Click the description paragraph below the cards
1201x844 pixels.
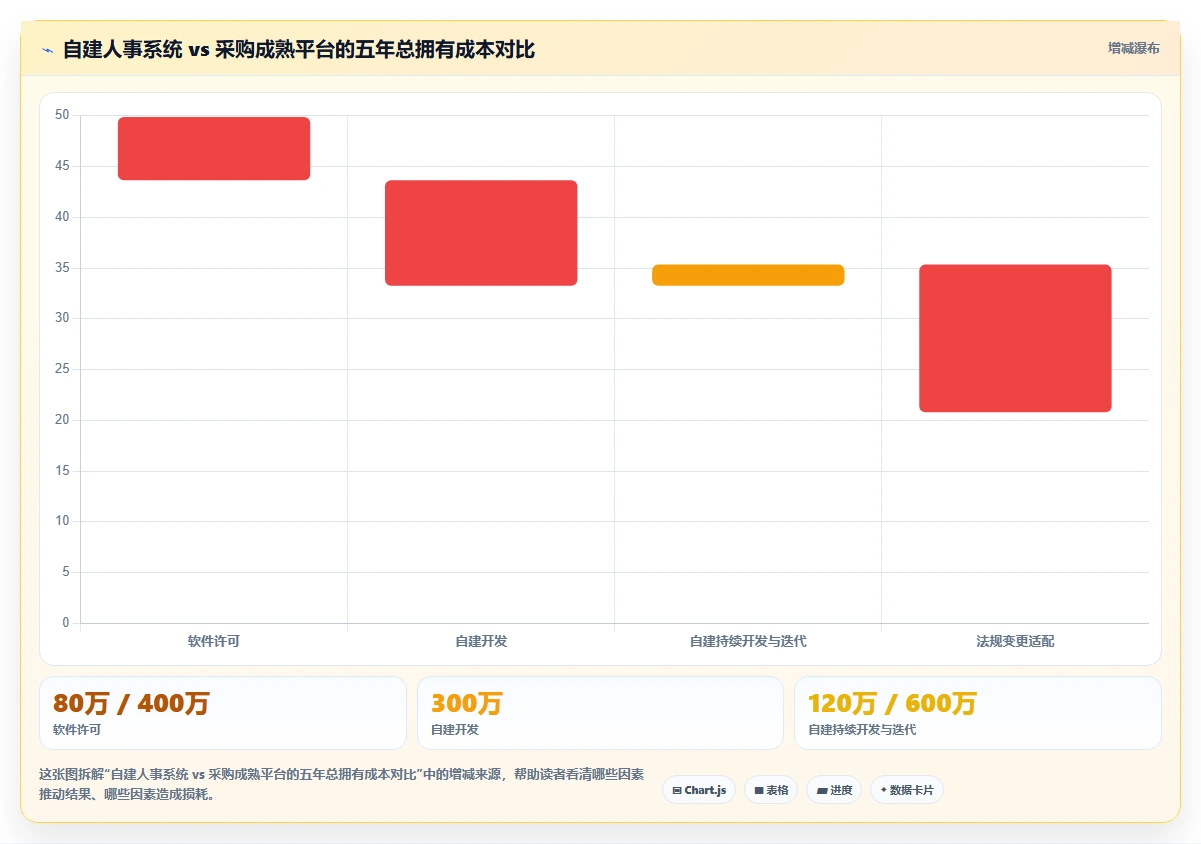tap(341, 785)
